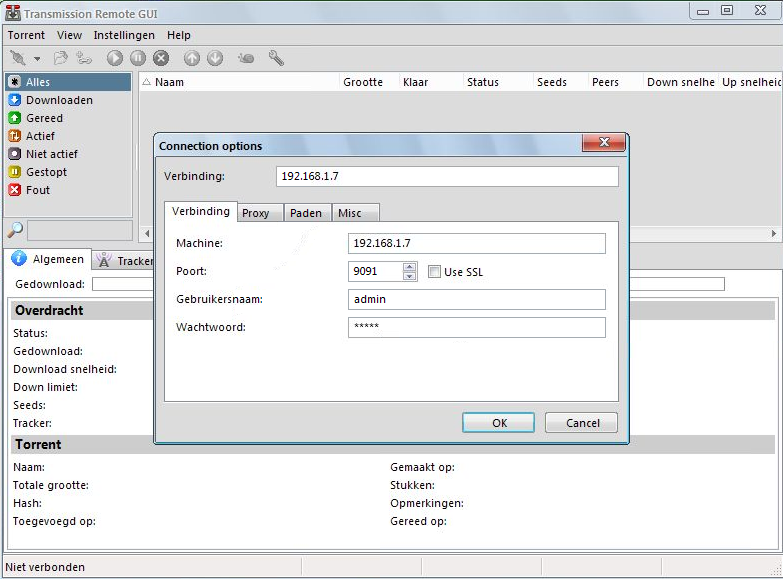Click the magnifying glass search icon
The width and height of the screenshot is (783, 579).
tap(15, 230)
